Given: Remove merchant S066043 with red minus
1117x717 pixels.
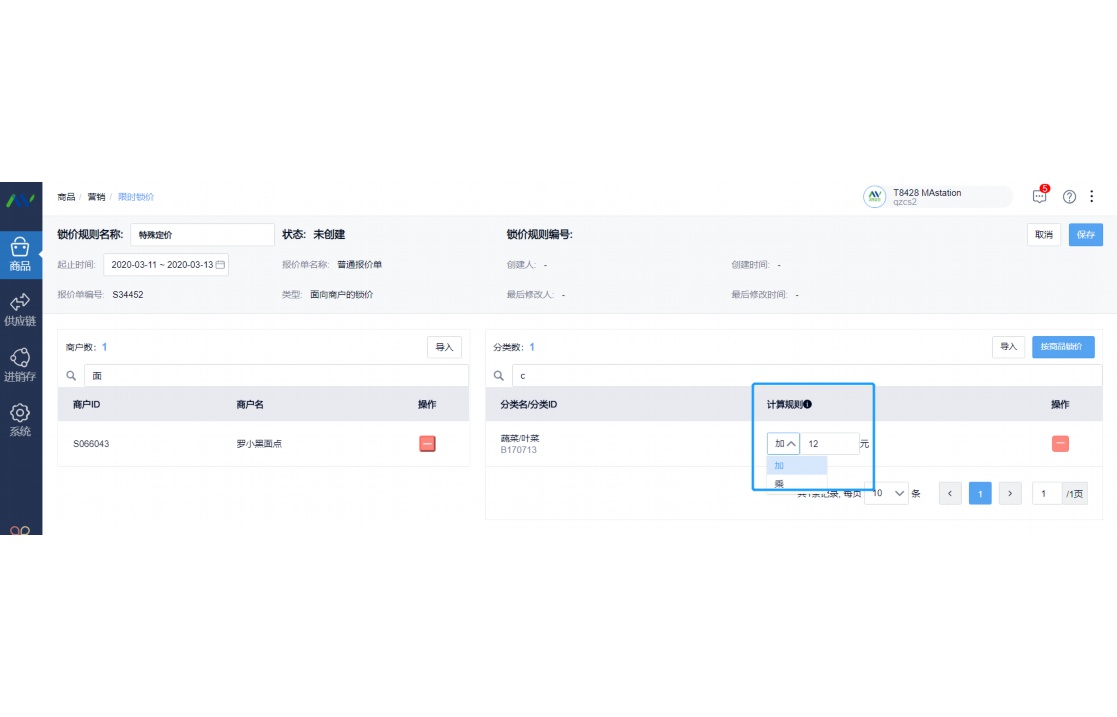Looking at the screenshot, I should [427, 443].
